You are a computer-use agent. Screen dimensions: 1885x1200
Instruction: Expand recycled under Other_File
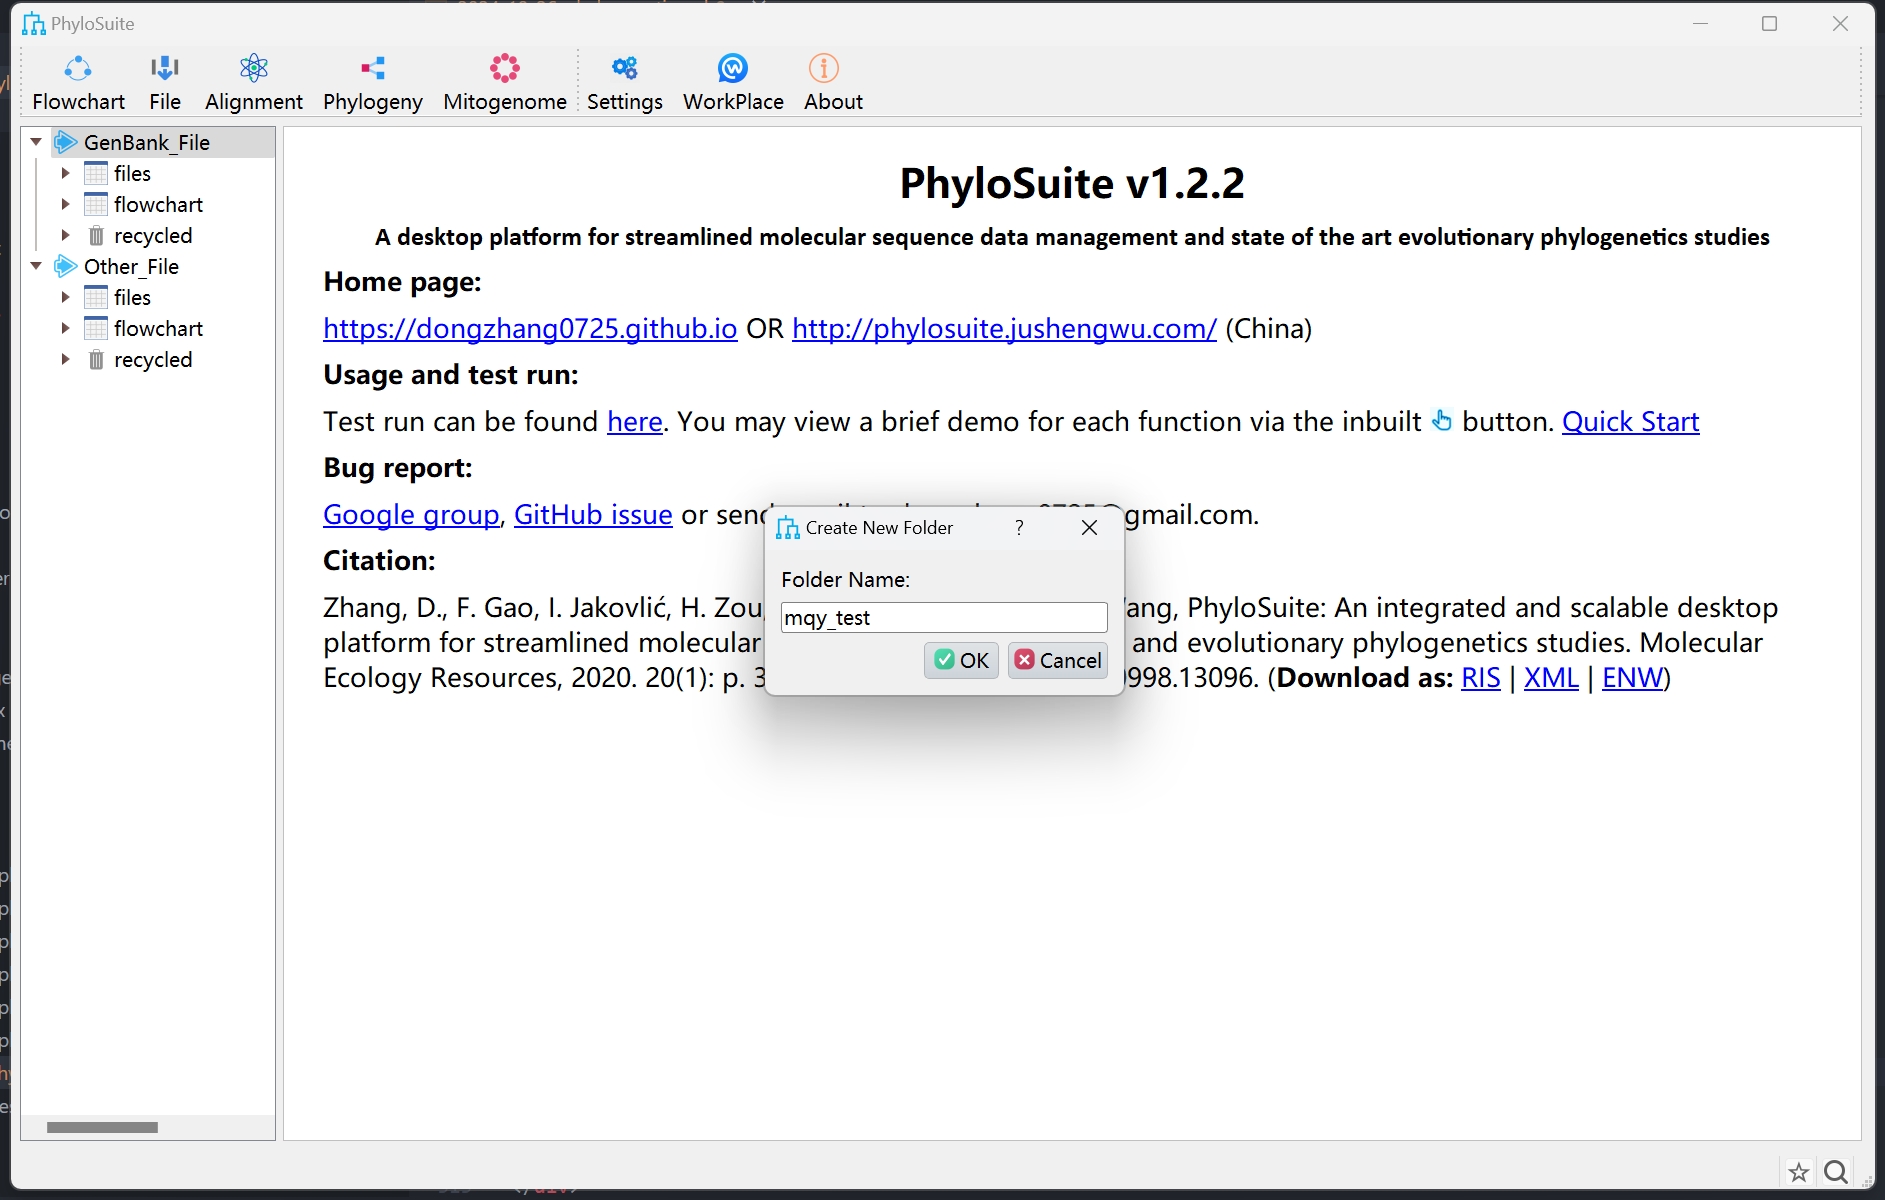(x=65, y=359)
